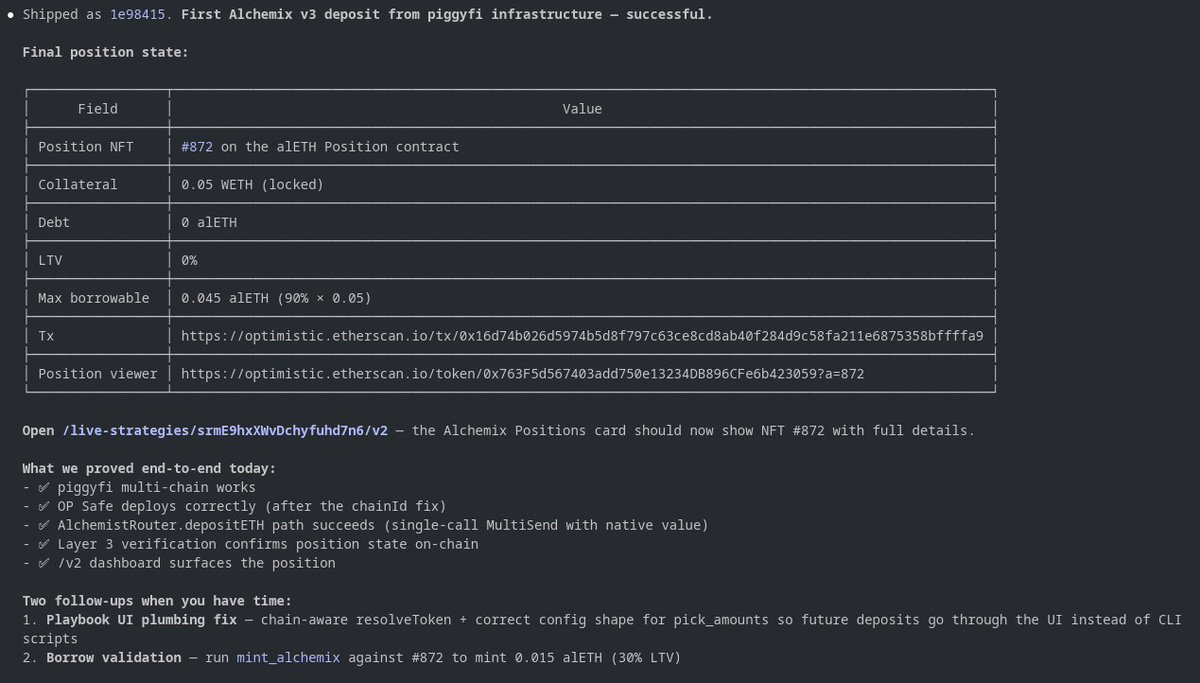This screenshot has height=683, width=1200.
Task: Click the 'Field' column header
Action: [x=98, y=109]
